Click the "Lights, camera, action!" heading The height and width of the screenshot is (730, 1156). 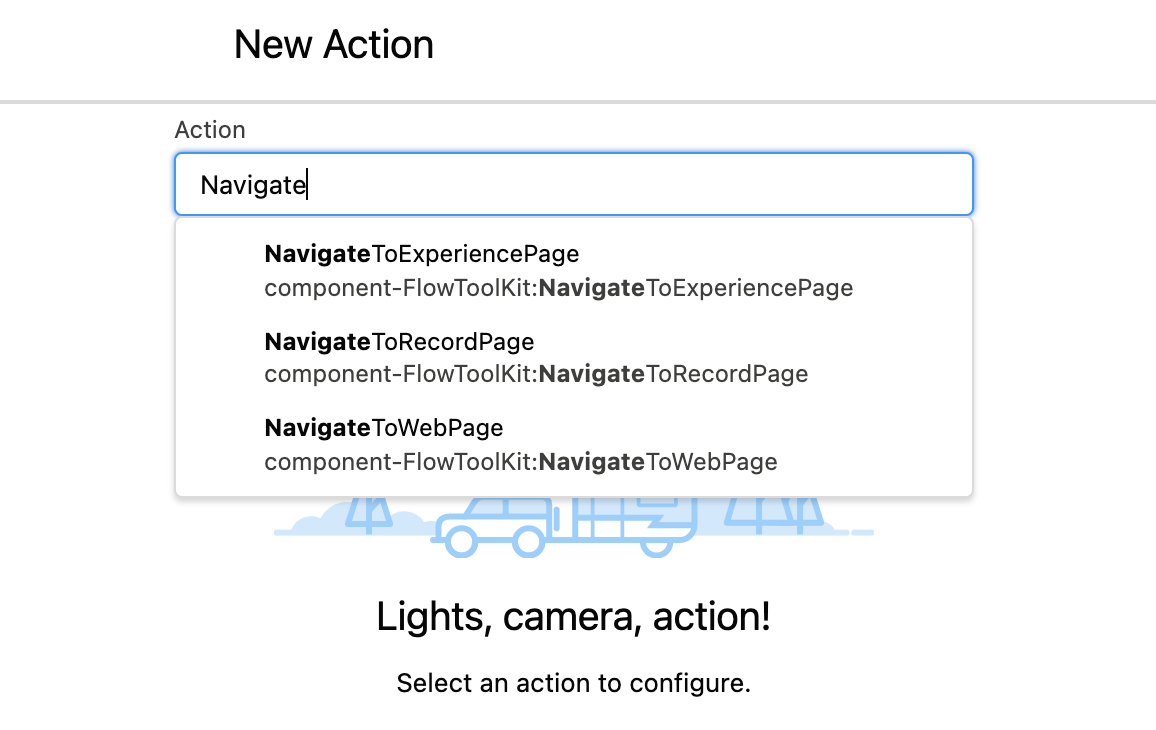pyautogui.click(x=573, y=617)
